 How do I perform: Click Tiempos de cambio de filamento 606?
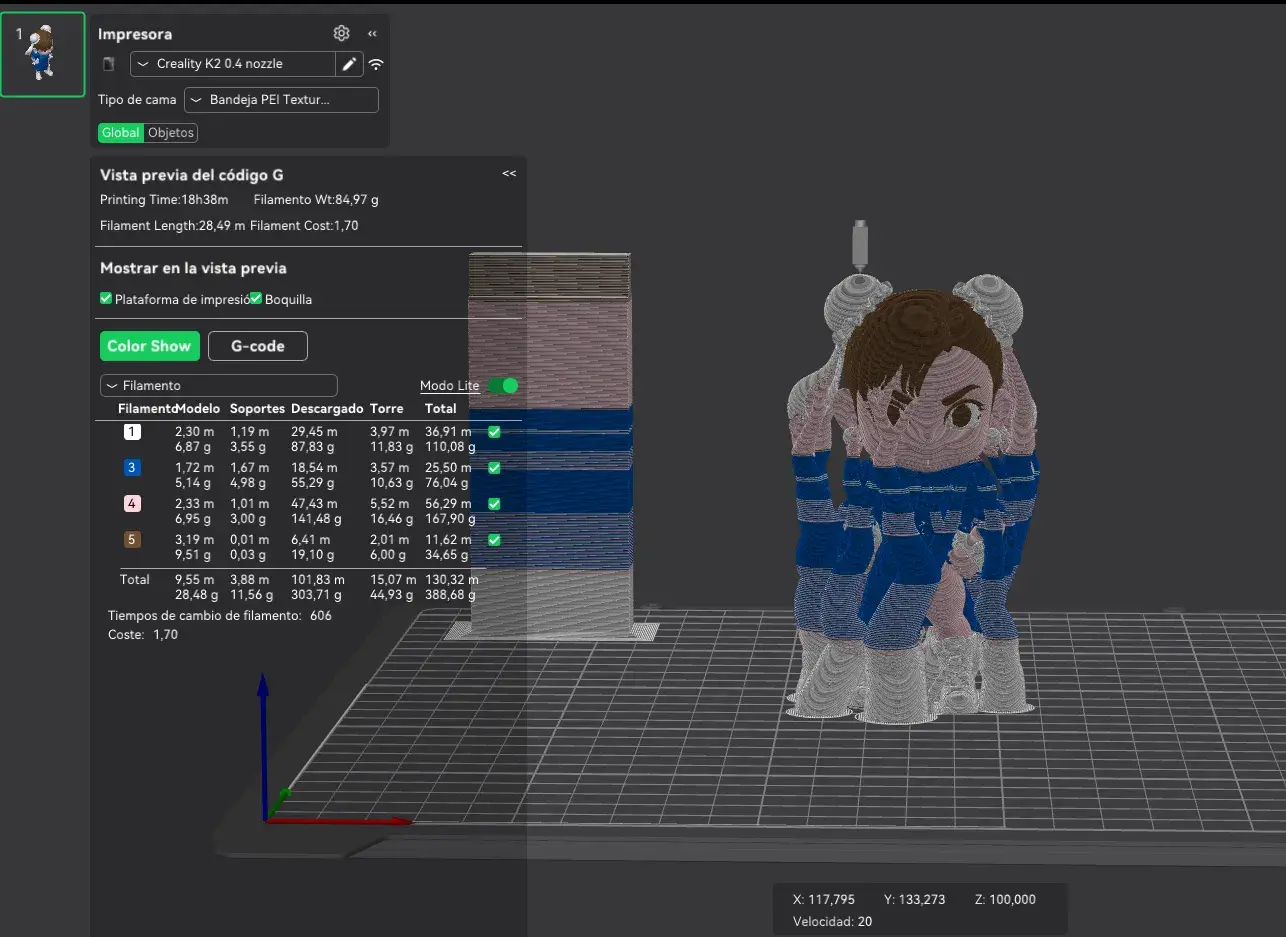pyautogui.click(x=220, y=616)
